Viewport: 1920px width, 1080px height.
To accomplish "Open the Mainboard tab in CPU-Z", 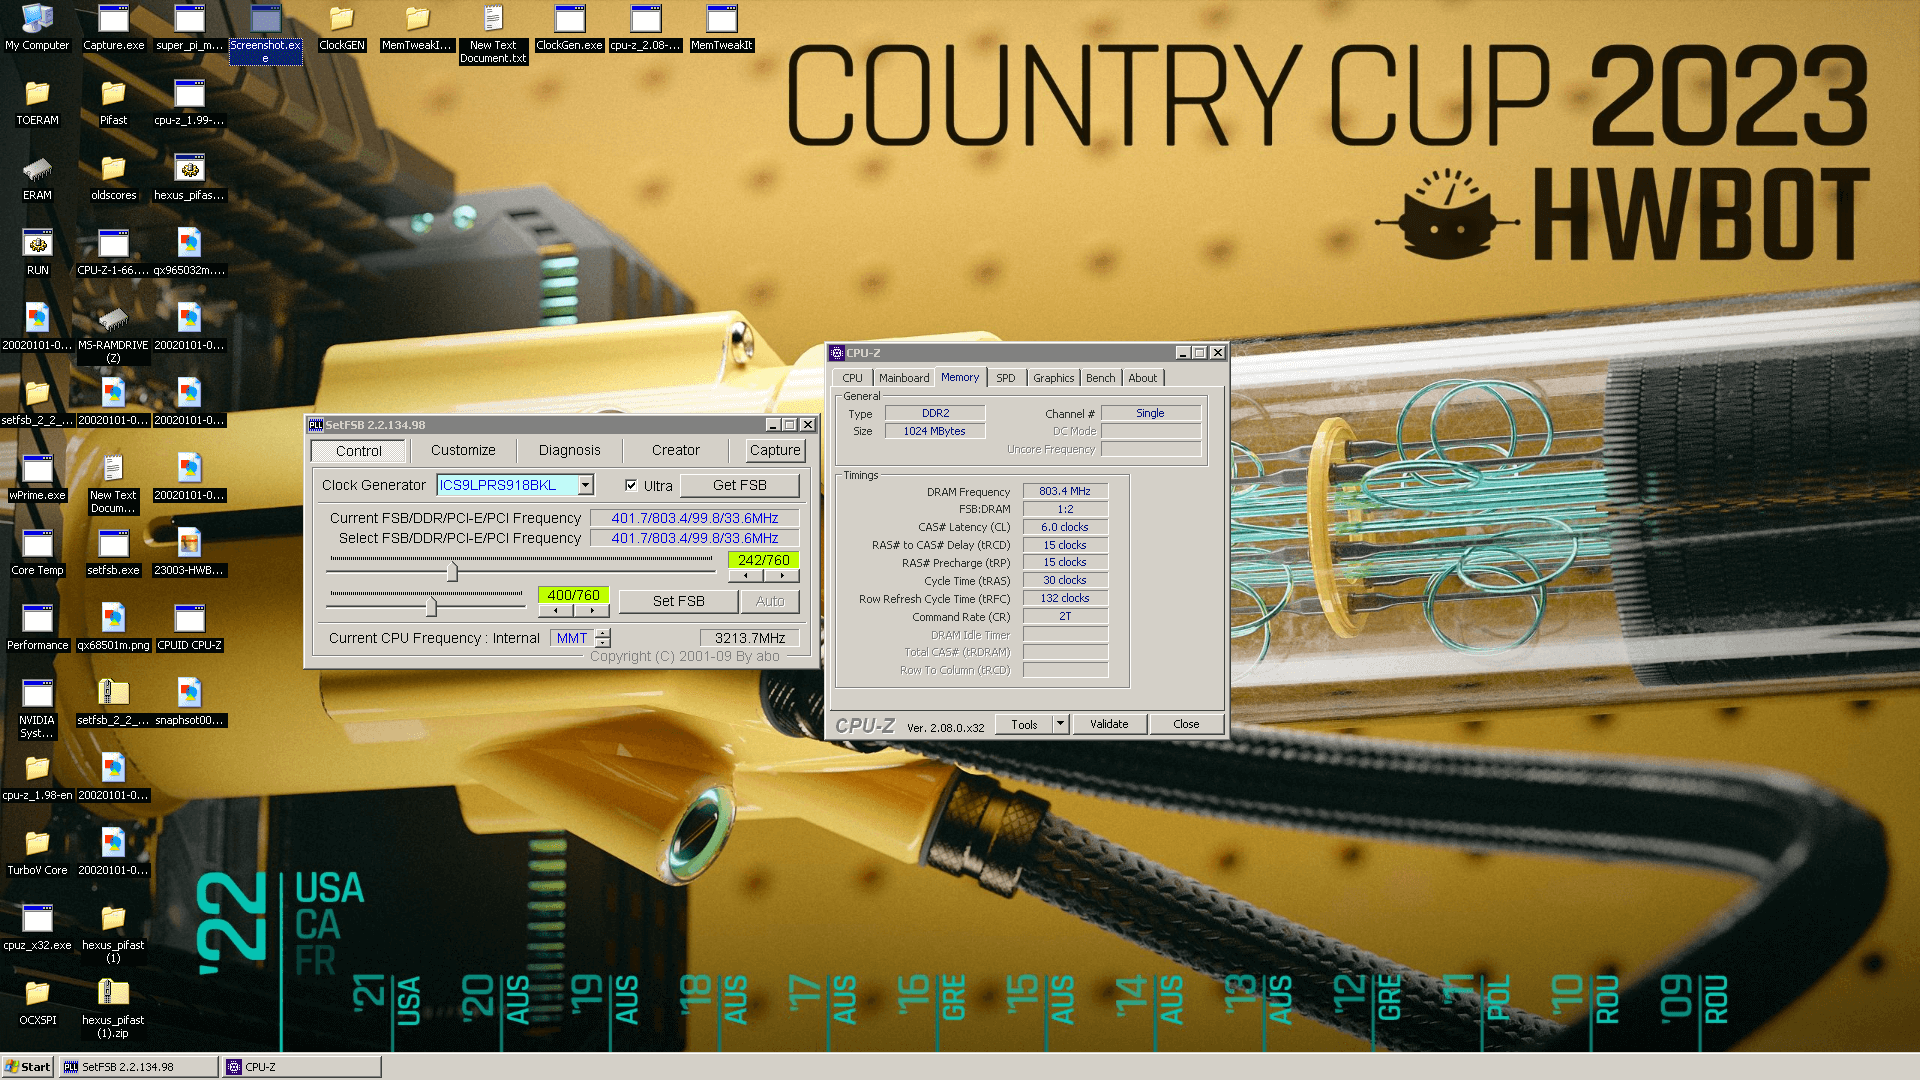I will pyautogui.click(x=904, y=378).
